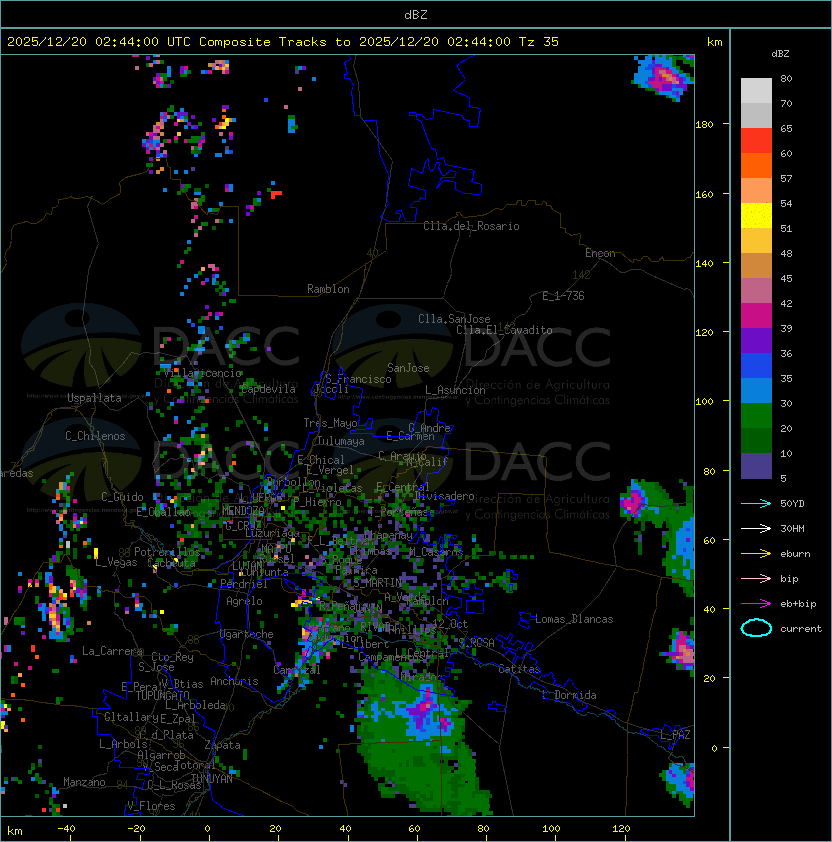Select the white 30HM arrow legend icon
Screen dimensions: 832x842
(x=756, y=528)
